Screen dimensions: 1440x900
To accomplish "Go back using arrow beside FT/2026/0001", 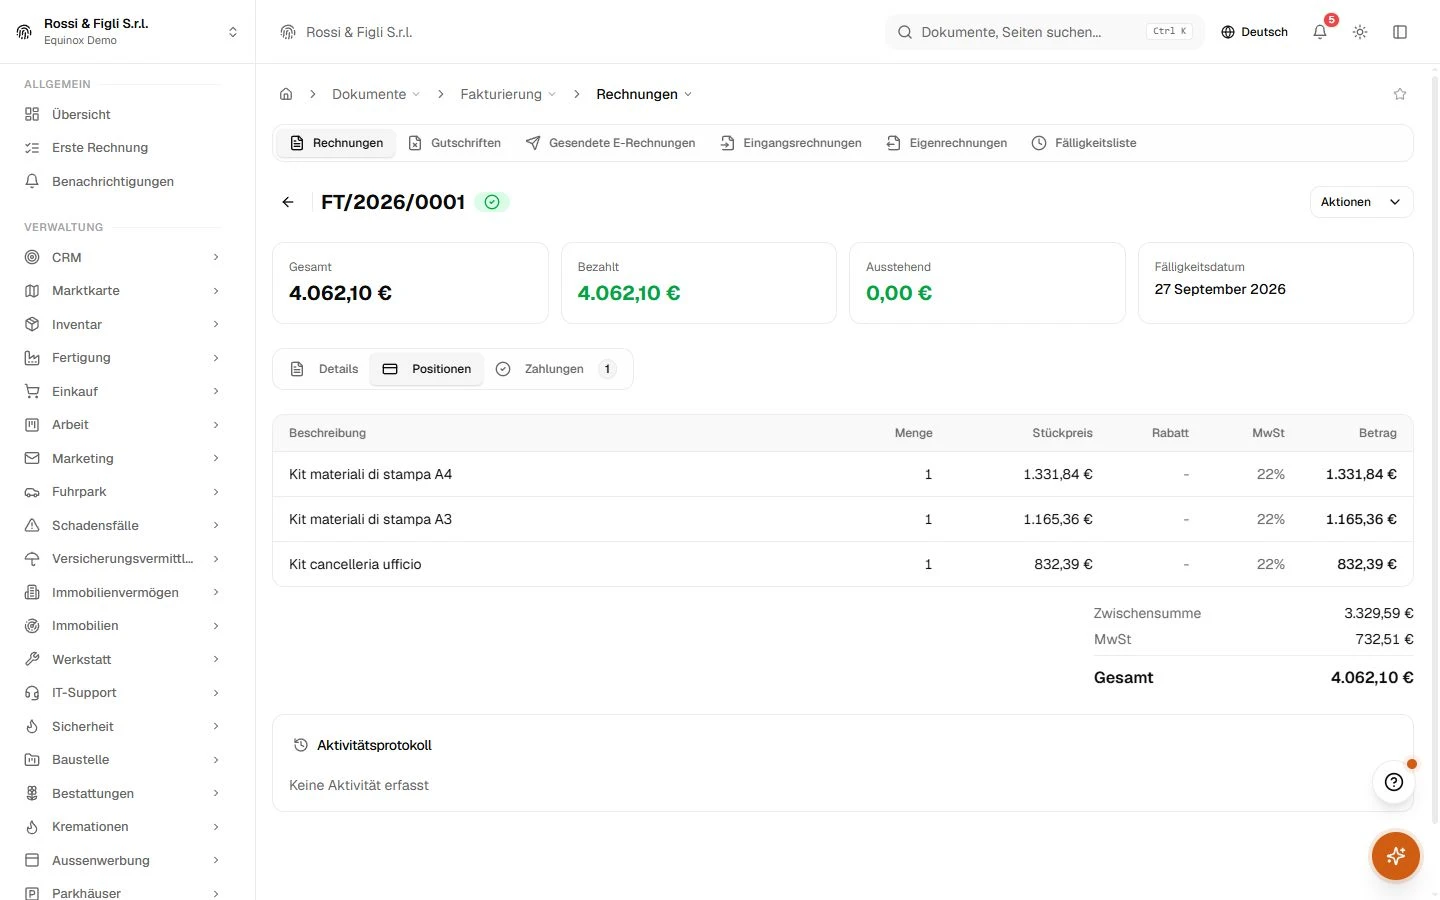I will (x=288, y=202).
